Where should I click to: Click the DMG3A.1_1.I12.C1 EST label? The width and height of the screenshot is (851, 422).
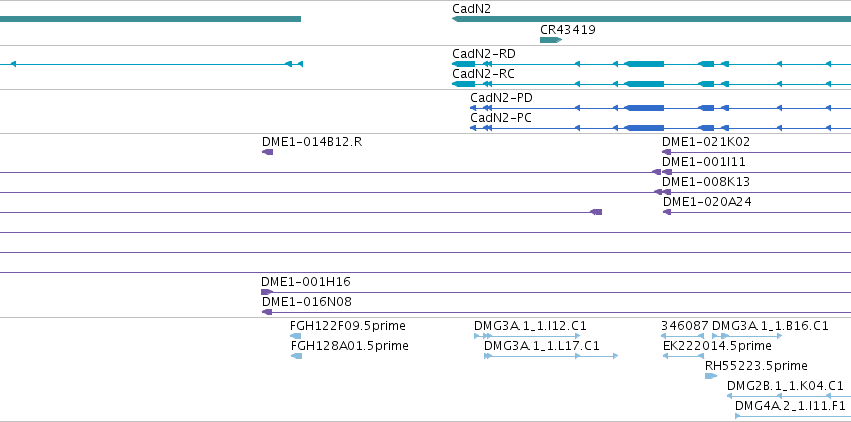(530, 326)
